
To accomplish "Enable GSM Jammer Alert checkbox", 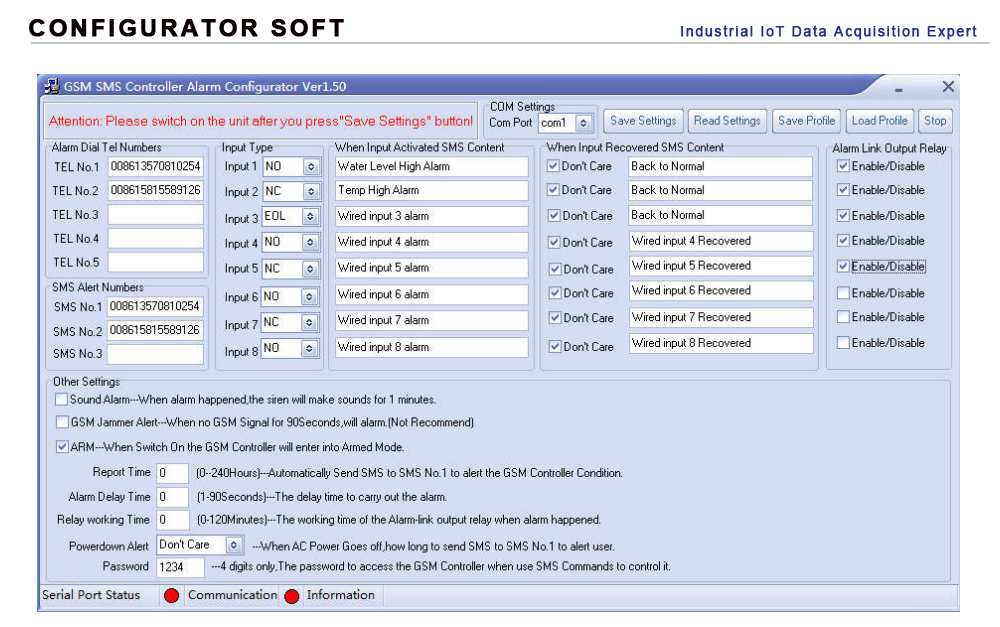I will click(x=62, y=422).
